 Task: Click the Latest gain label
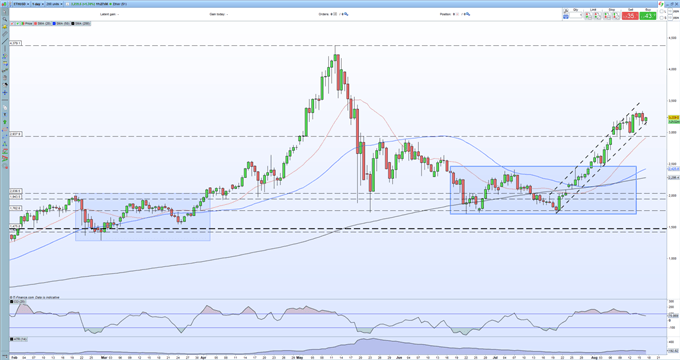tap(109, 14)
